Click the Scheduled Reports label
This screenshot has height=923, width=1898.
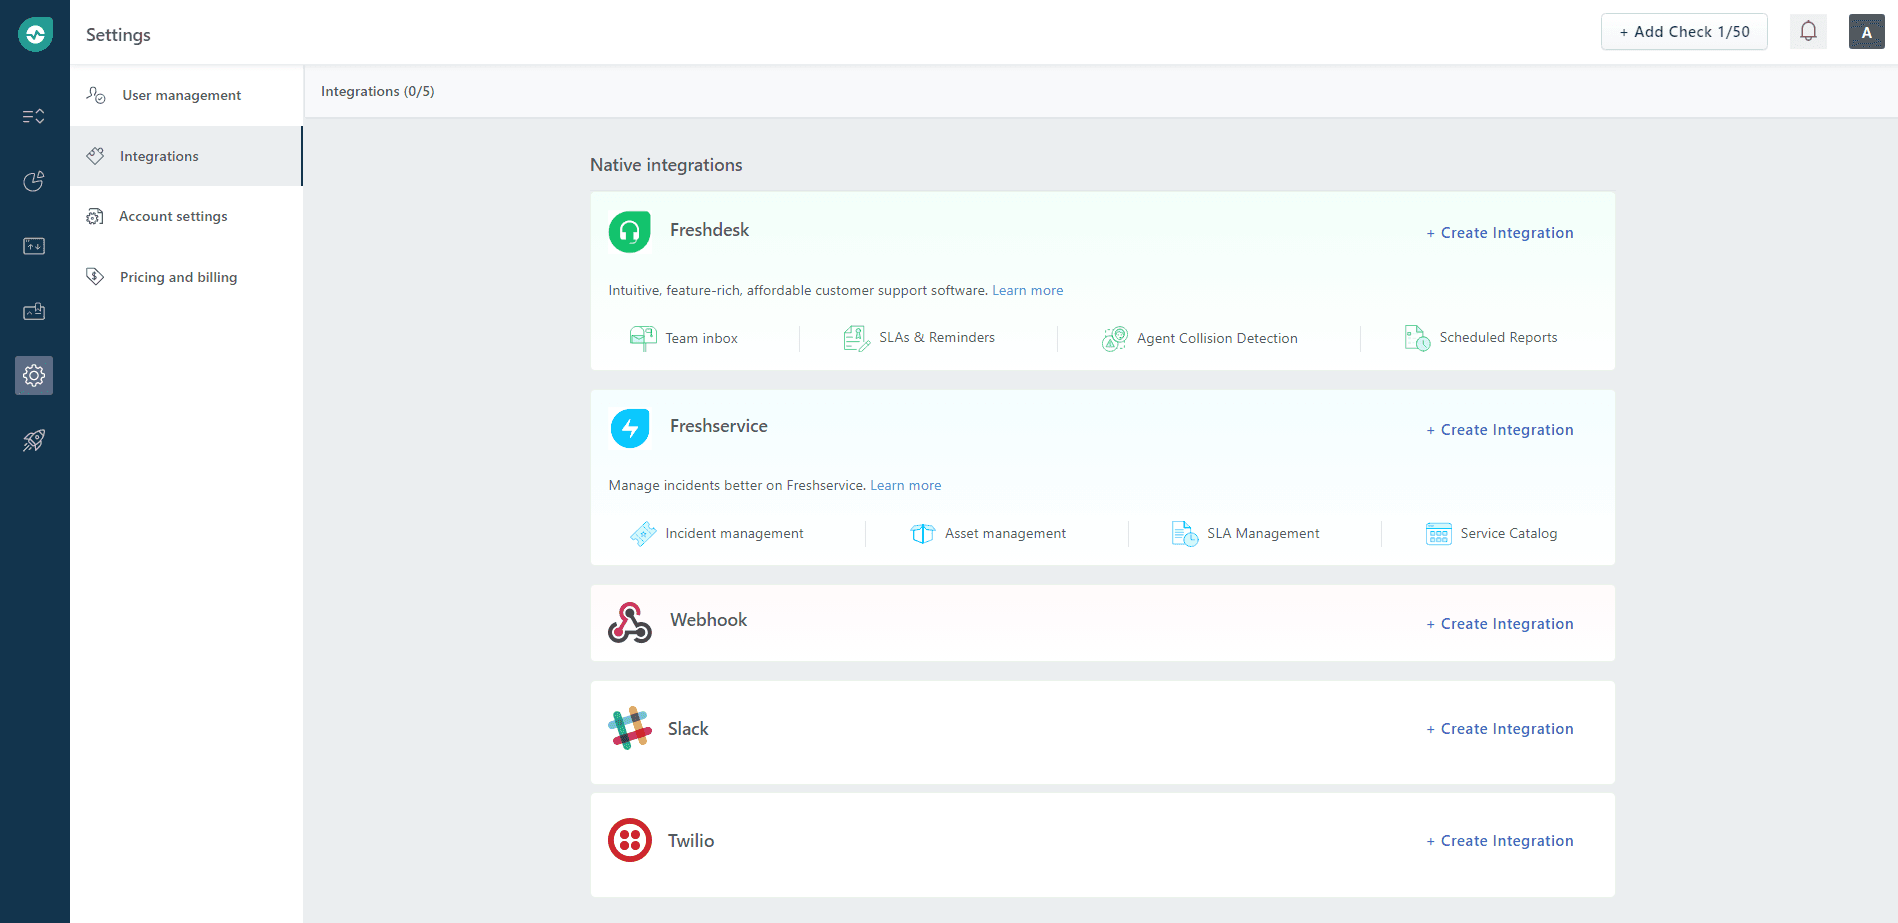1498,338
